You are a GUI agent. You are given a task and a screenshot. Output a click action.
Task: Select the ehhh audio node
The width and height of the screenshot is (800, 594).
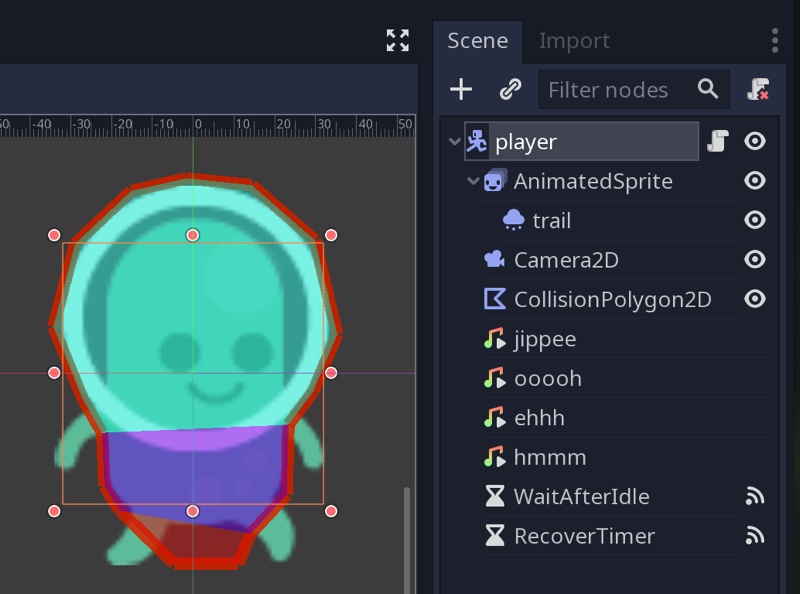point(539,418)
